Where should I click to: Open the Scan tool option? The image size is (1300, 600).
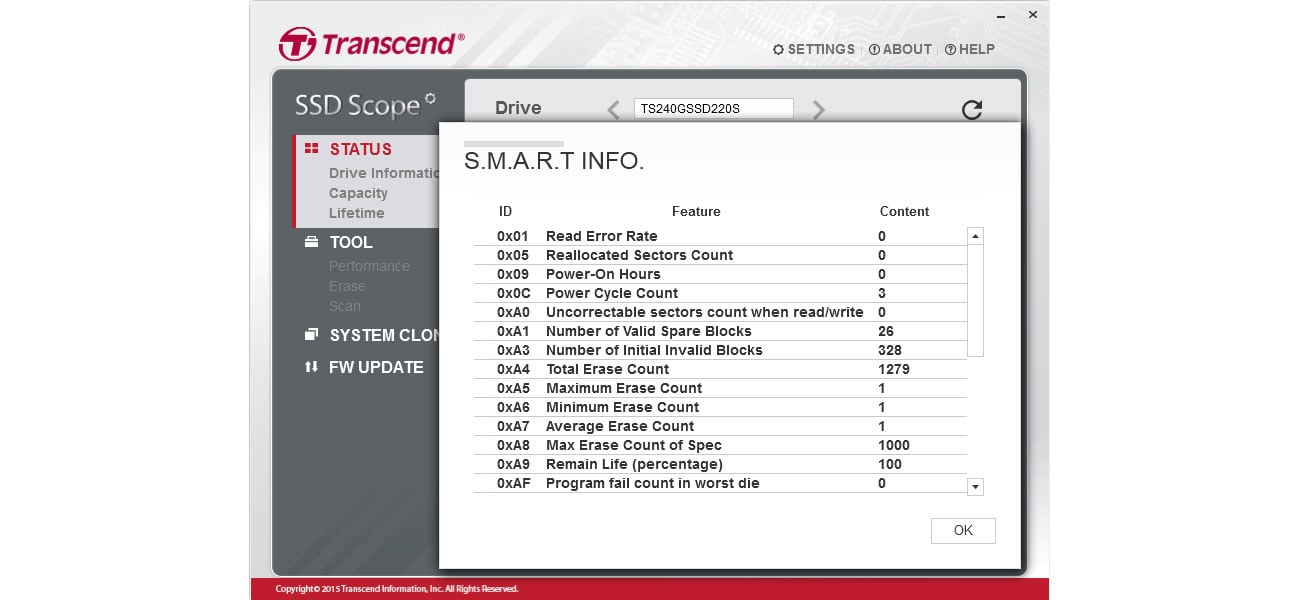pos(344,306)
